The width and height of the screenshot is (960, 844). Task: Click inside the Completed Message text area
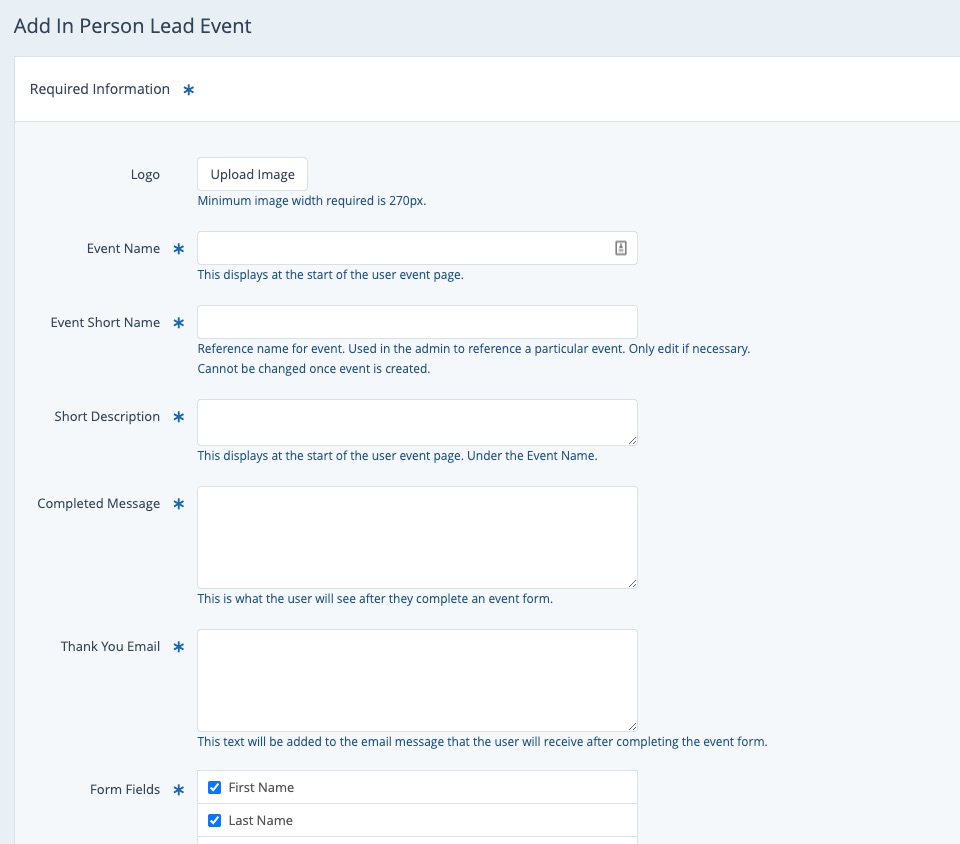click(417, 537)
